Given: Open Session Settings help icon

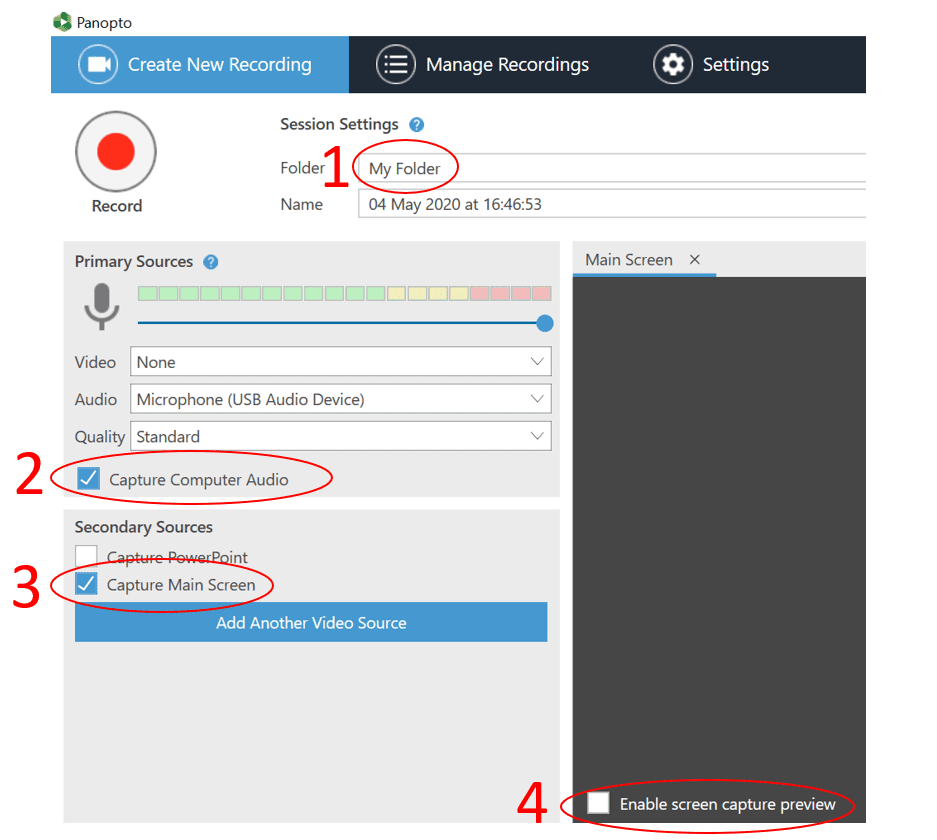Looking at the screenshot, I should tap(417, 124).
